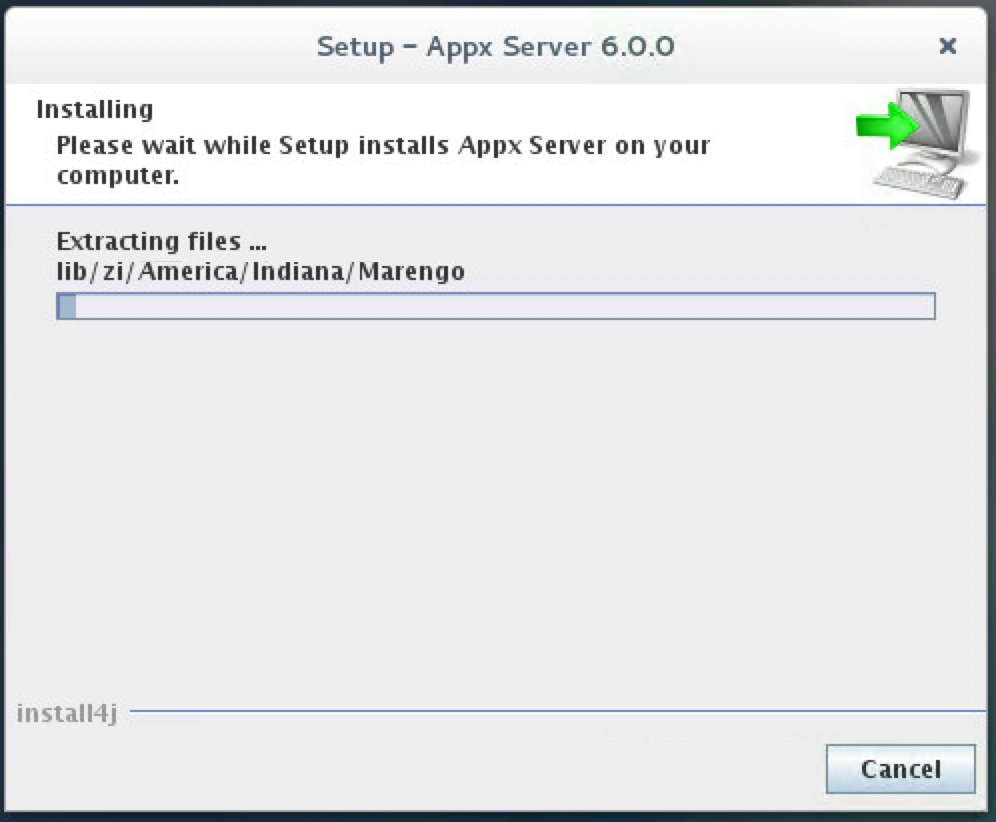
Task: Click the 'Please wait while Setup installs' message
Action: (x=383, y=160)
